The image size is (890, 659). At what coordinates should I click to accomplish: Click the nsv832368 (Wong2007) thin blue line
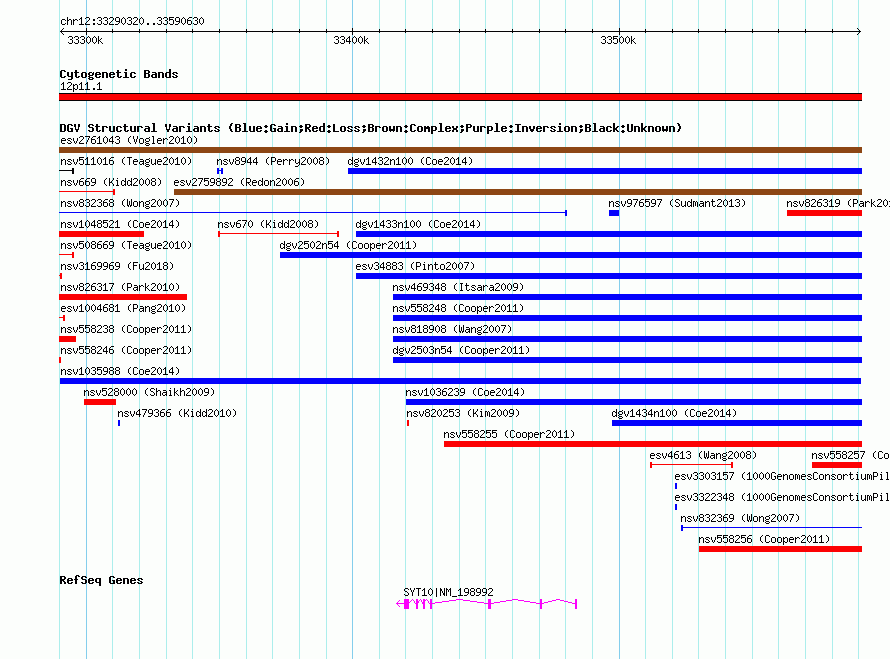pyautogui.click(x=313, y=213)
